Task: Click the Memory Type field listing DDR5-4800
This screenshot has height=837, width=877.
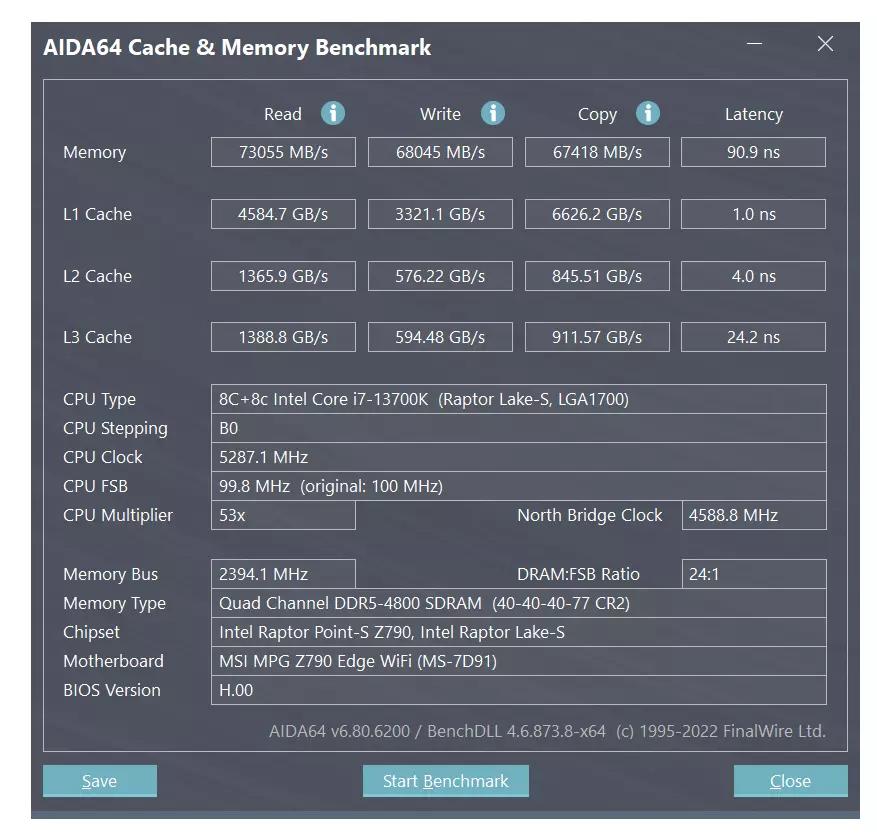Action: [x=519, y=602]
